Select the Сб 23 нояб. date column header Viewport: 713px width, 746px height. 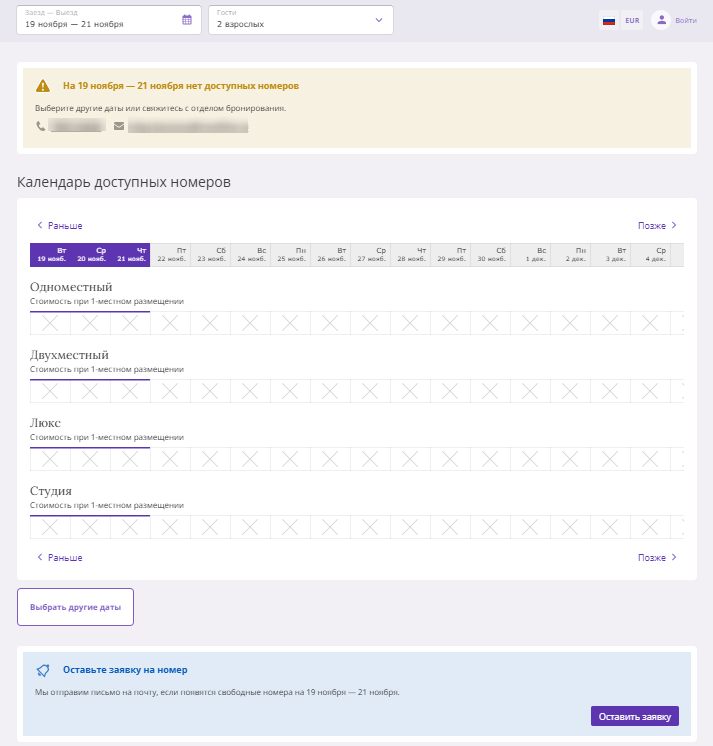tap(210, 255)
